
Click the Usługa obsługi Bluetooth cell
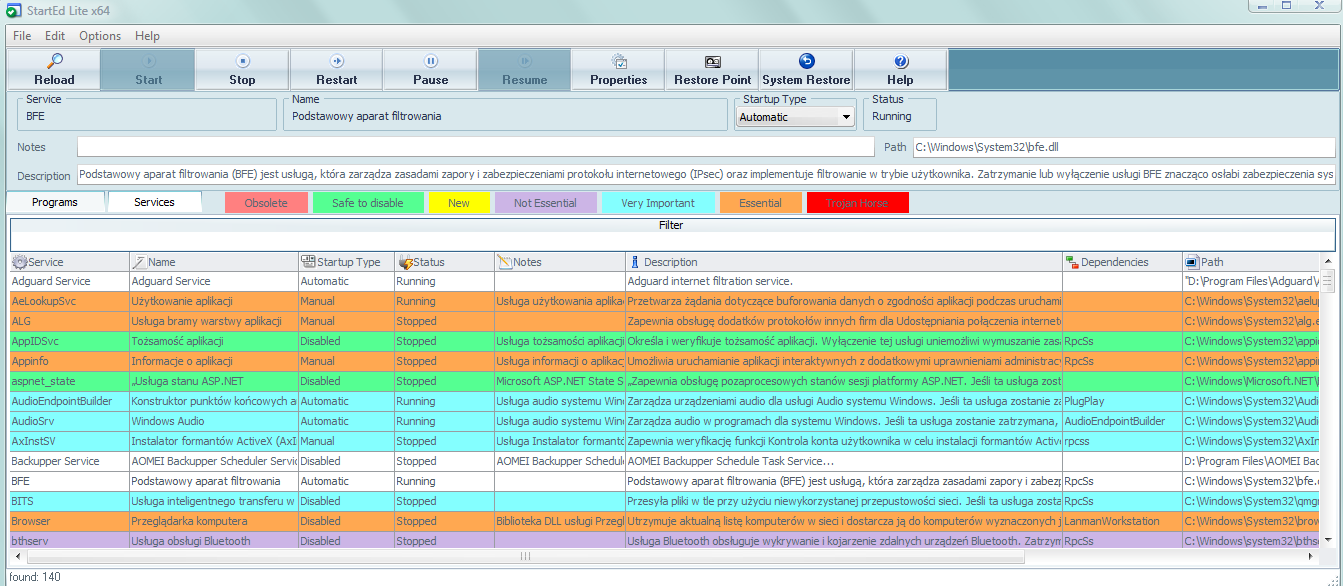[x=214, y=541]
